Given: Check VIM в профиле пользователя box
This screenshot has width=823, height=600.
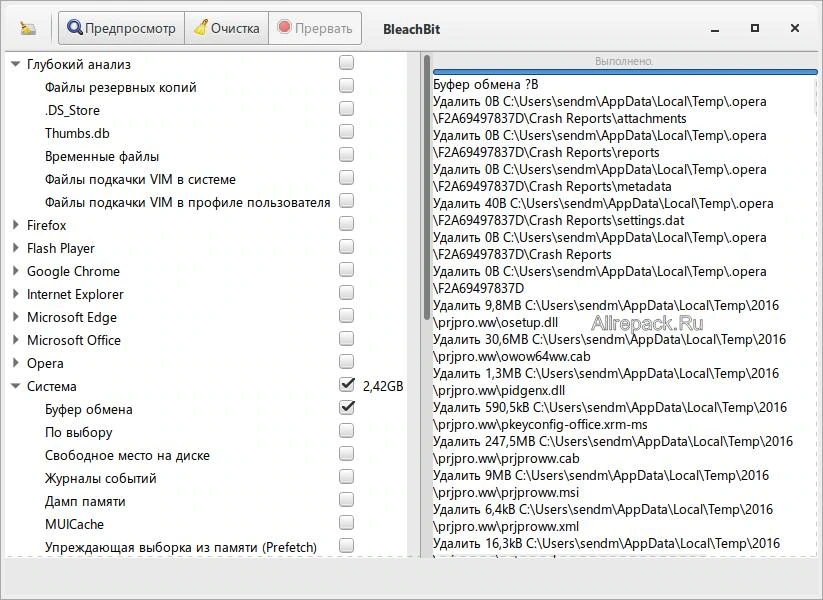Looking at the screenshot, I should (346, 201).
